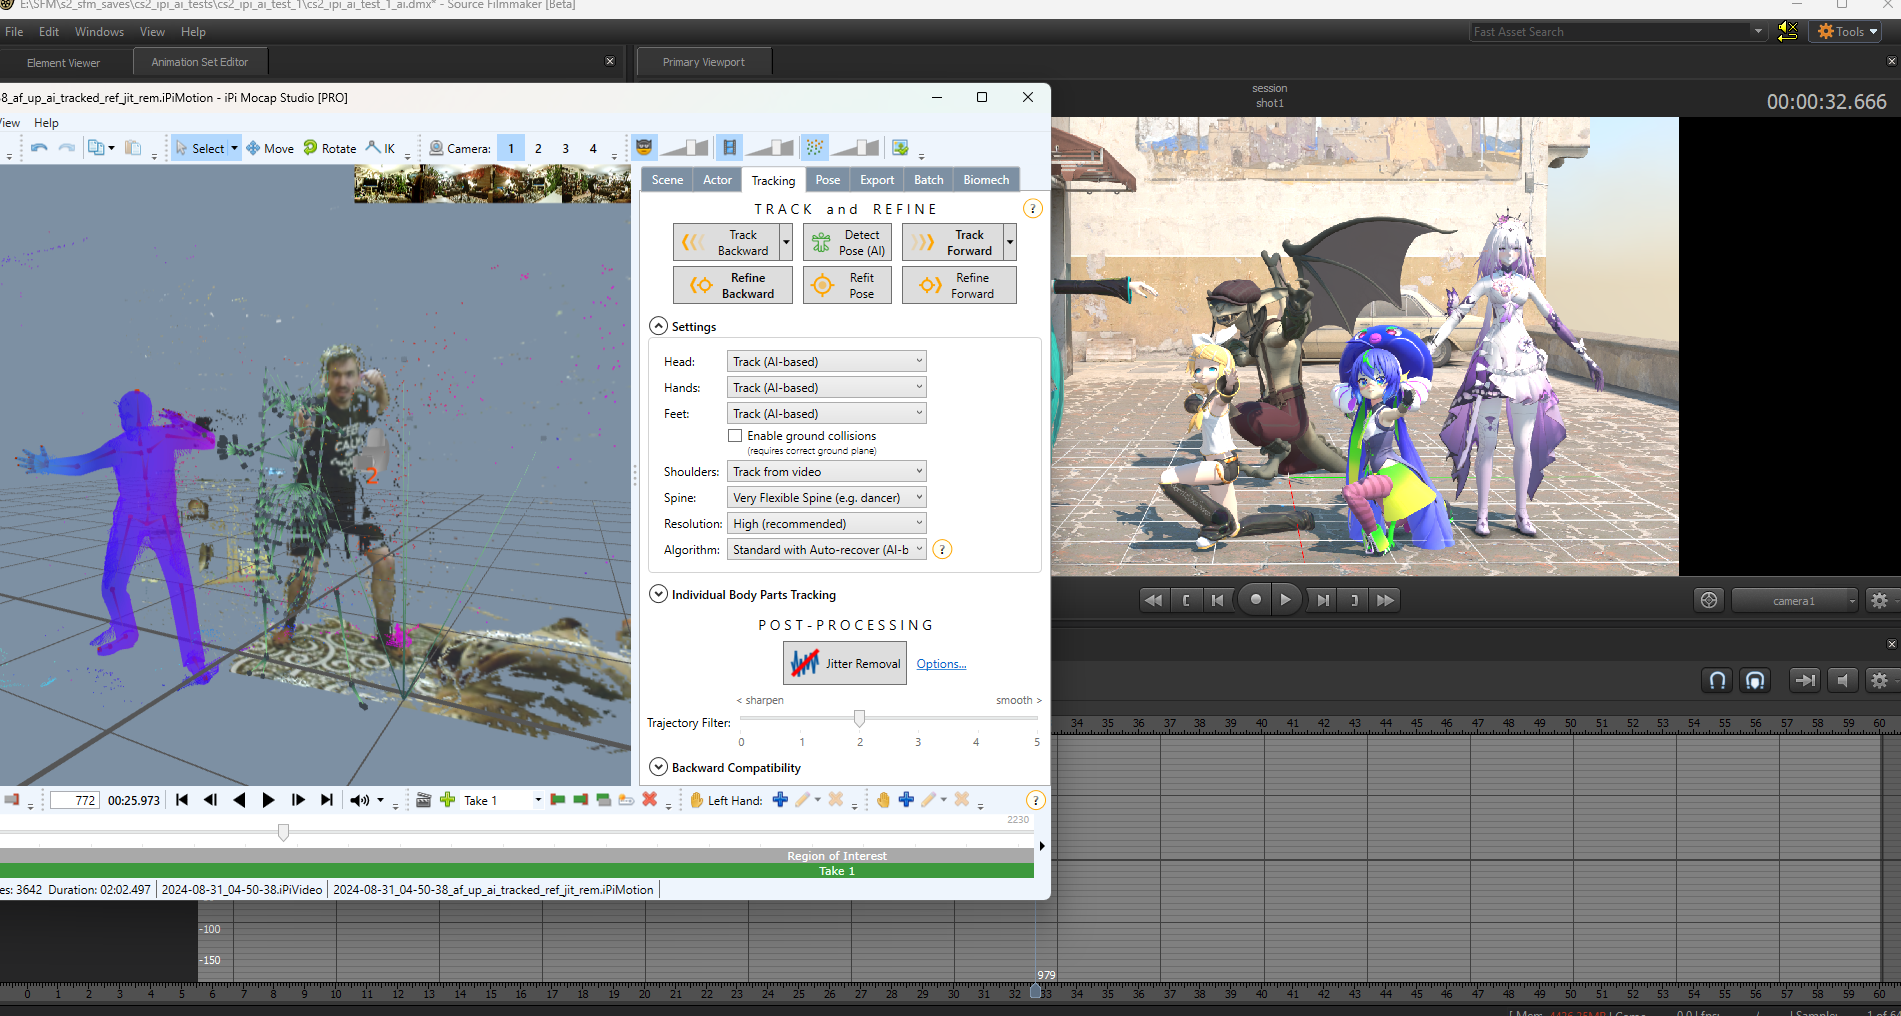Open the Biomech tab
This screenshot has height=1016, width=1901.
click(986, 180)
